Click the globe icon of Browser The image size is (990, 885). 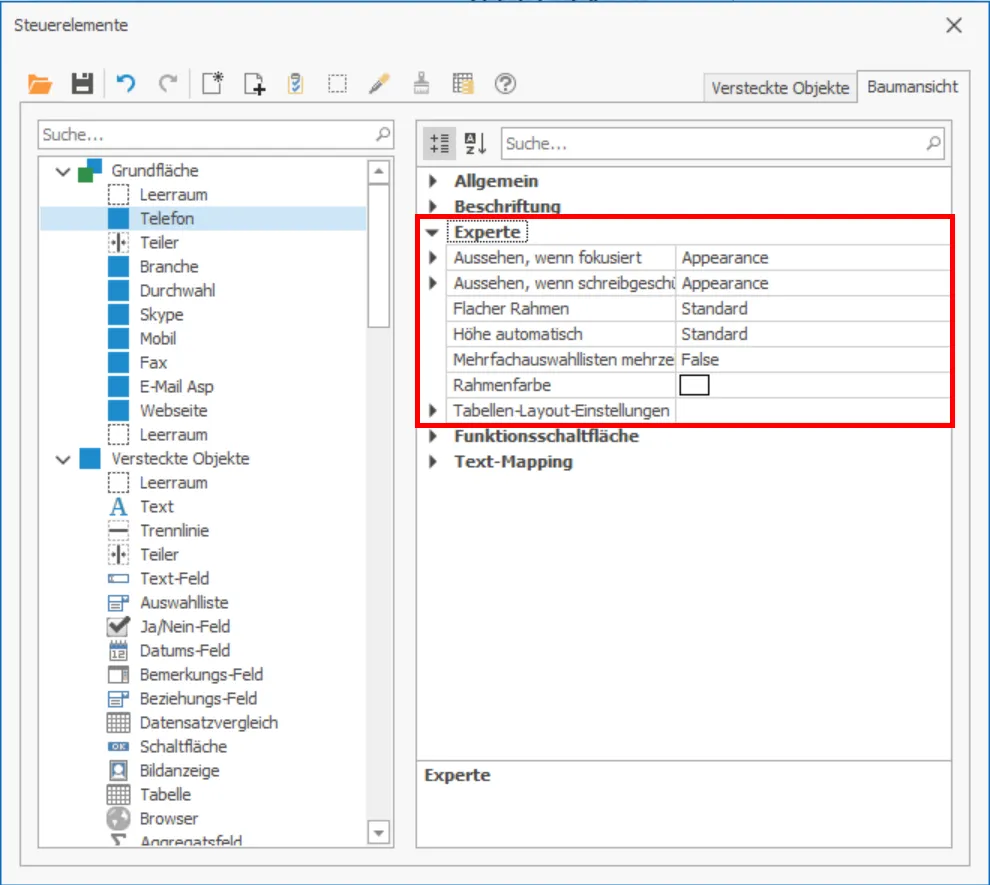(x=118, y=818)
